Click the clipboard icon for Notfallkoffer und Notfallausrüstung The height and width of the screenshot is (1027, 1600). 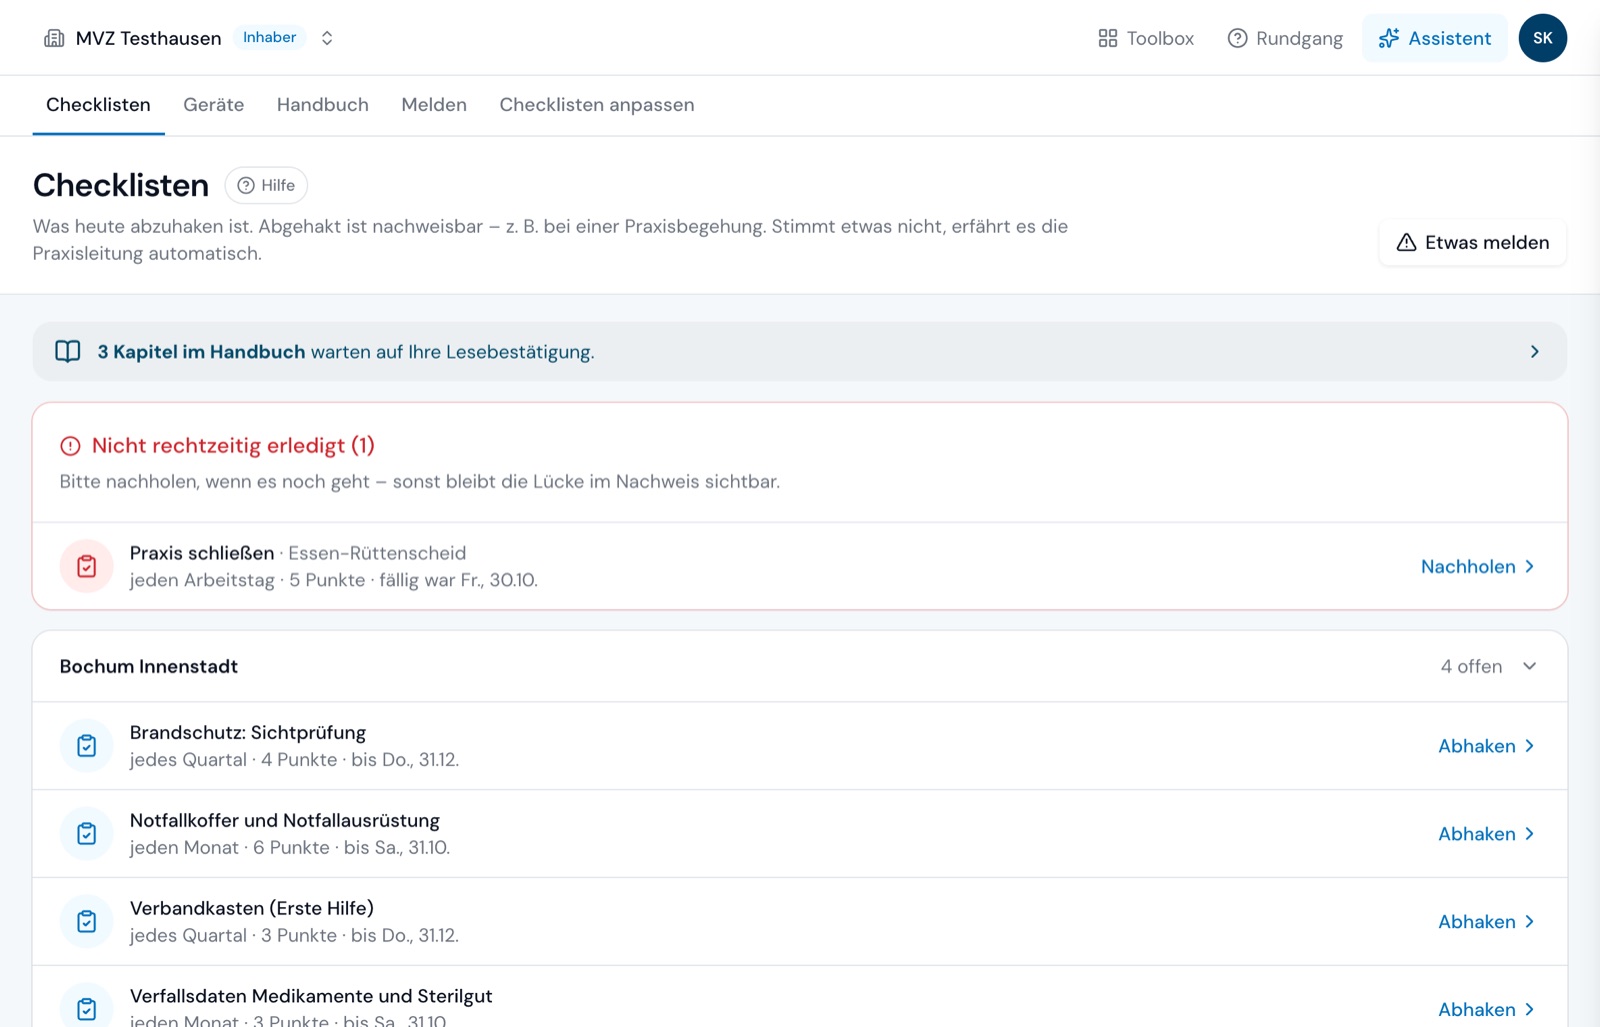click(87, 834)
